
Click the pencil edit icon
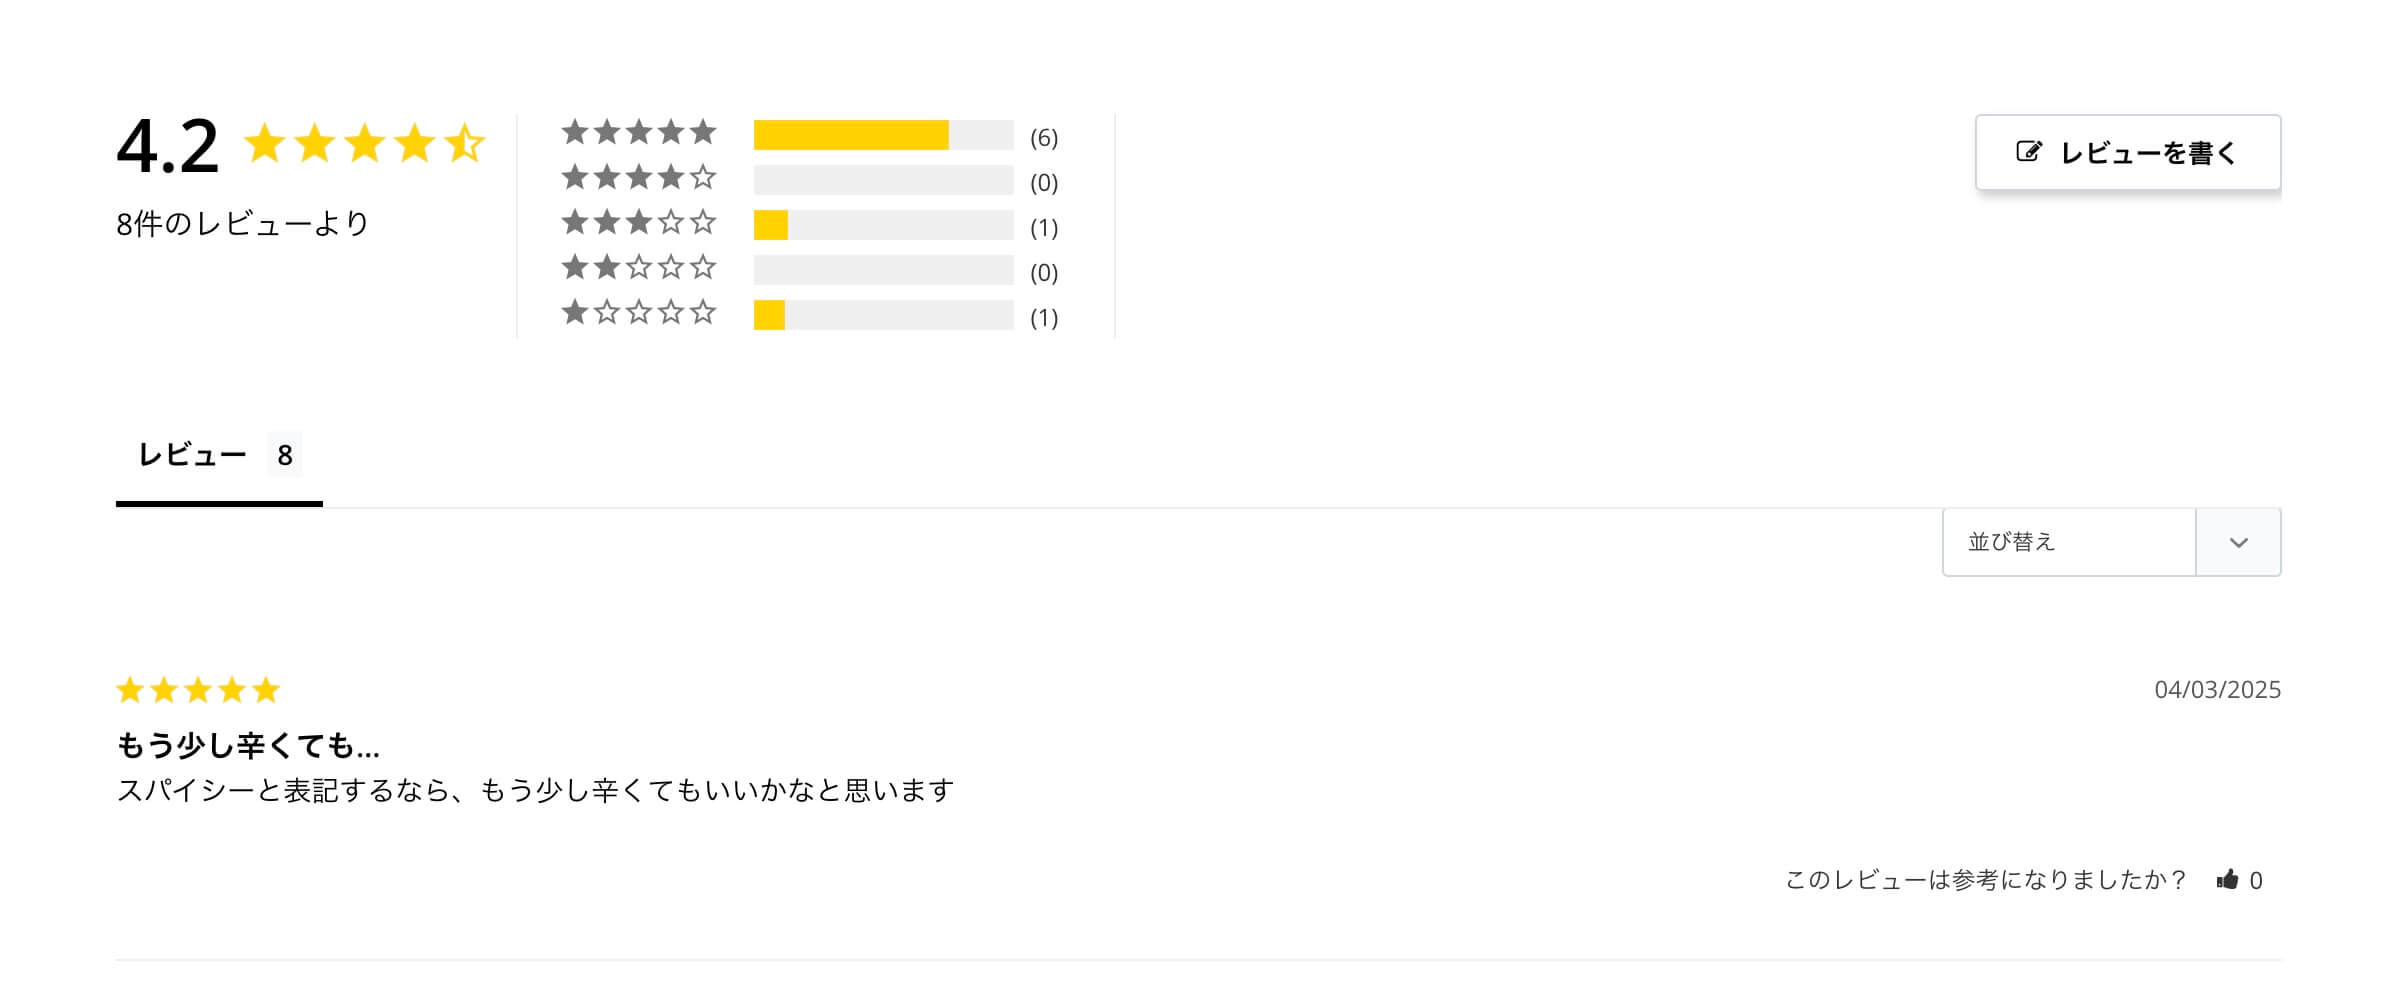(2028, 152)
